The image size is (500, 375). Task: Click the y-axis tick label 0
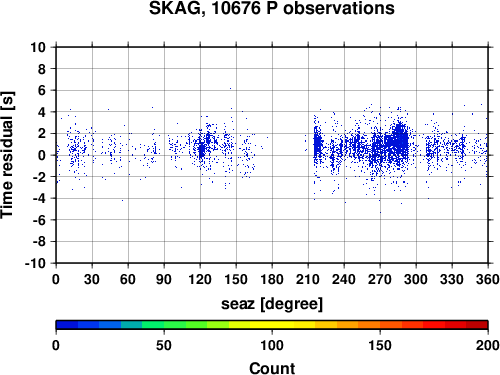point(42,155)
